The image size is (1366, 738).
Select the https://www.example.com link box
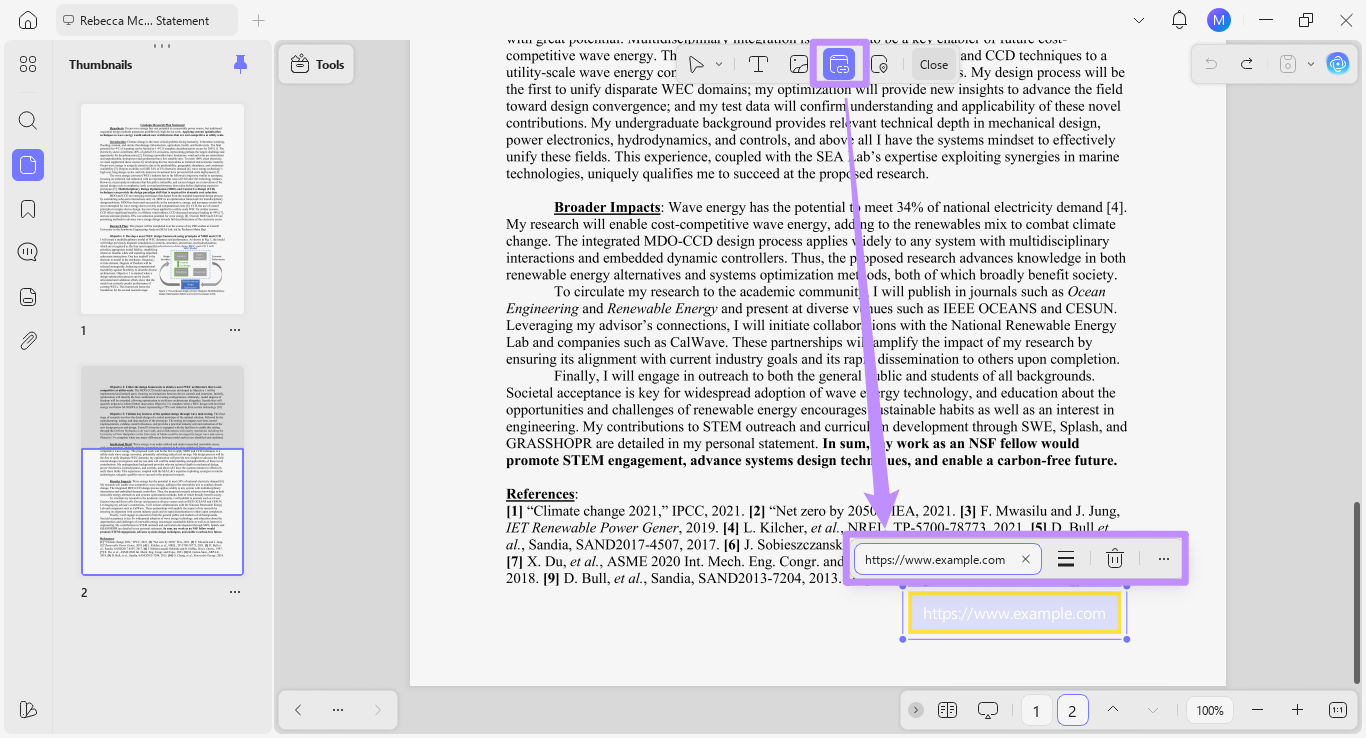1014,613
